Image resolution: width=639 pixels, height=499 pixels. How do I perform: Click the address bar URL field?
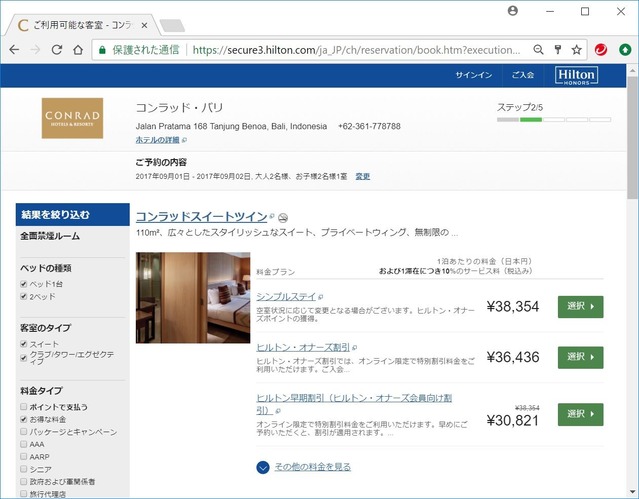point(356,50)
